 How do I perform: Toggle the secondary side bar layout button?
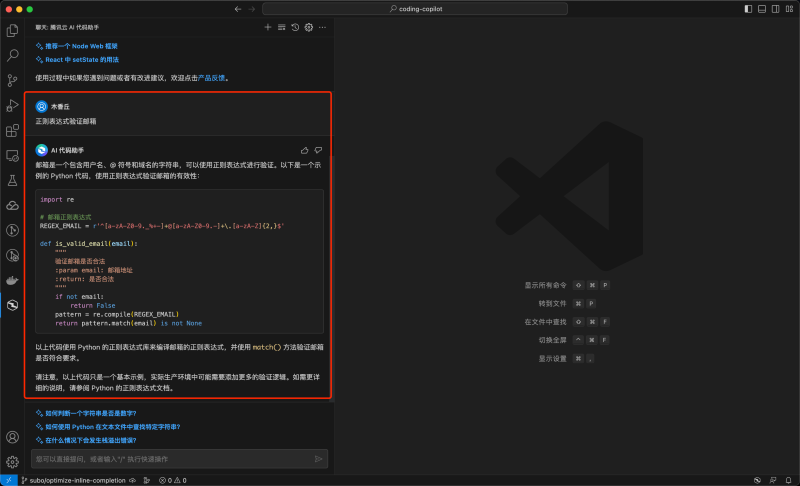click(776, 9)
